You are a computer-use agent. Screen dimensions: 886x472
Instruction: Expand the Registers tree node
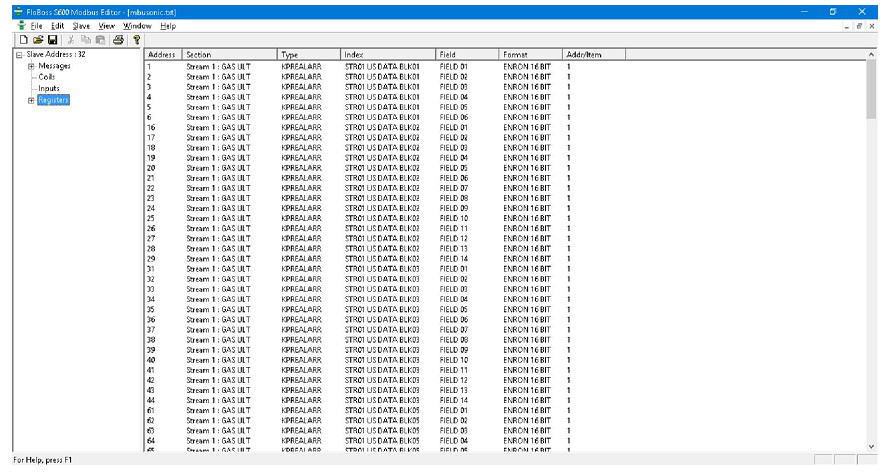[31, 101]
